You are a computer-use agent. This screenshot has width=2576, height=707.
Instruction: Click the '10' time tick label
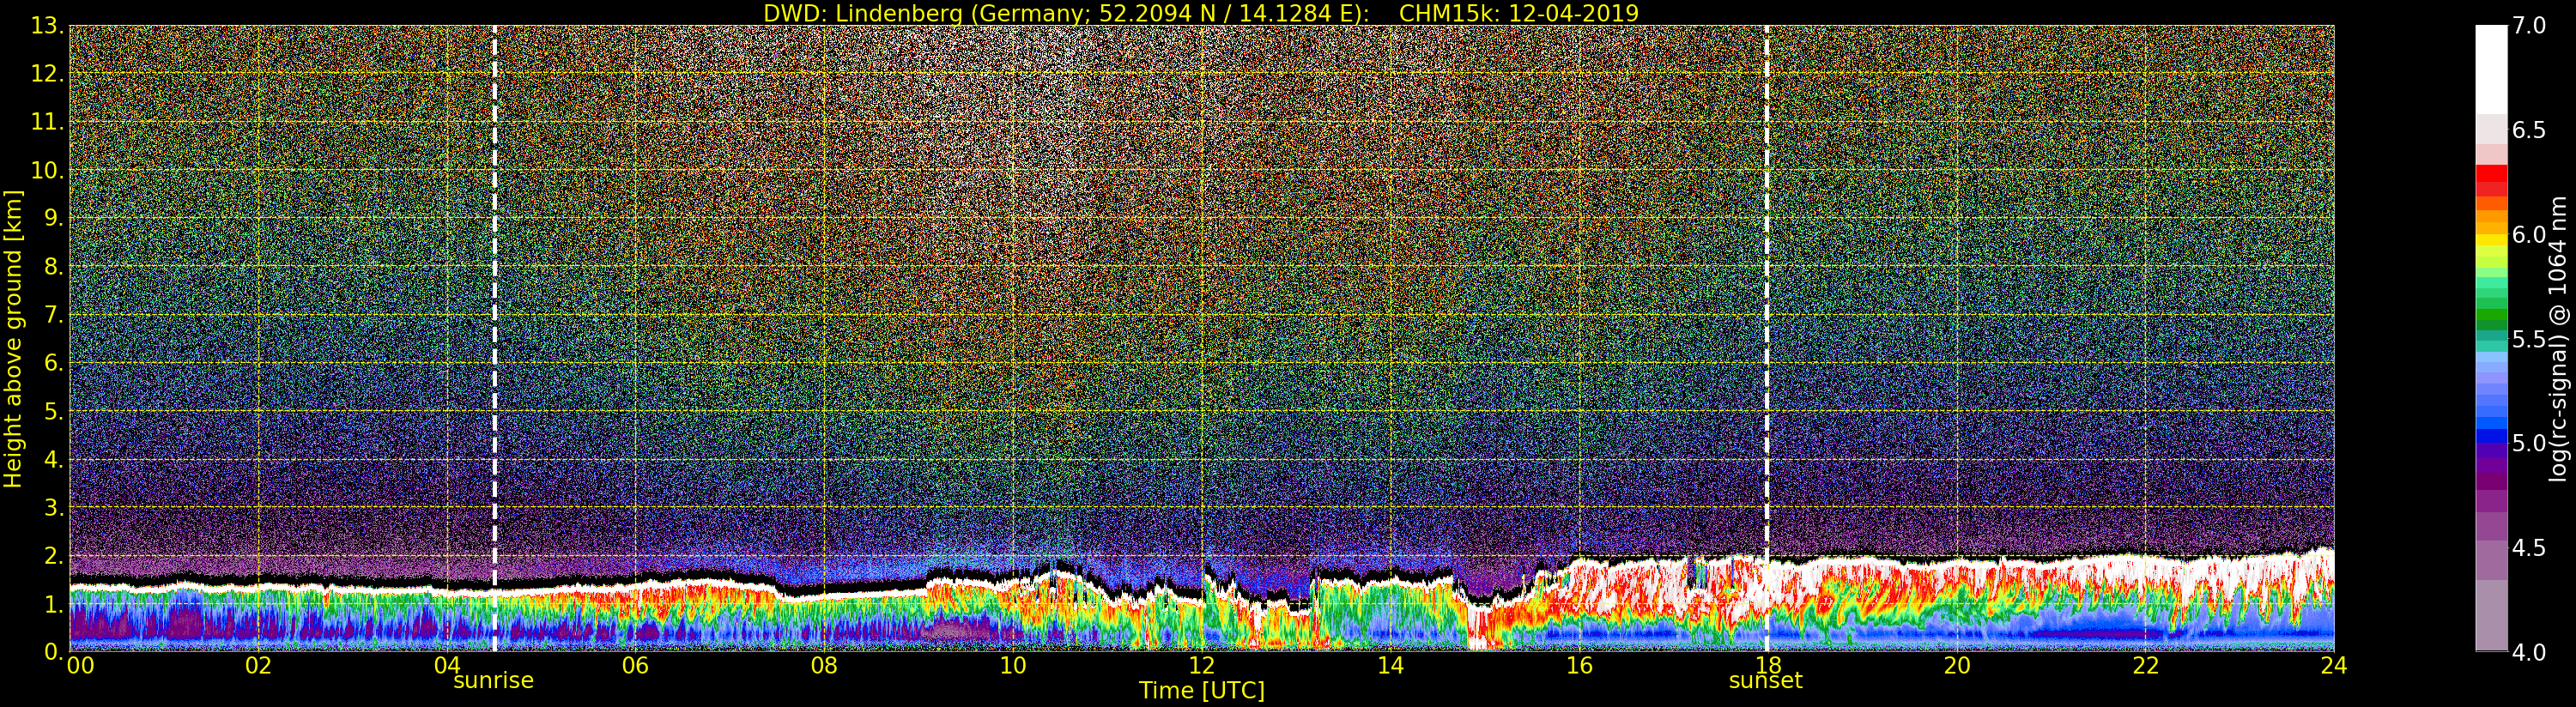[1013, 666]
